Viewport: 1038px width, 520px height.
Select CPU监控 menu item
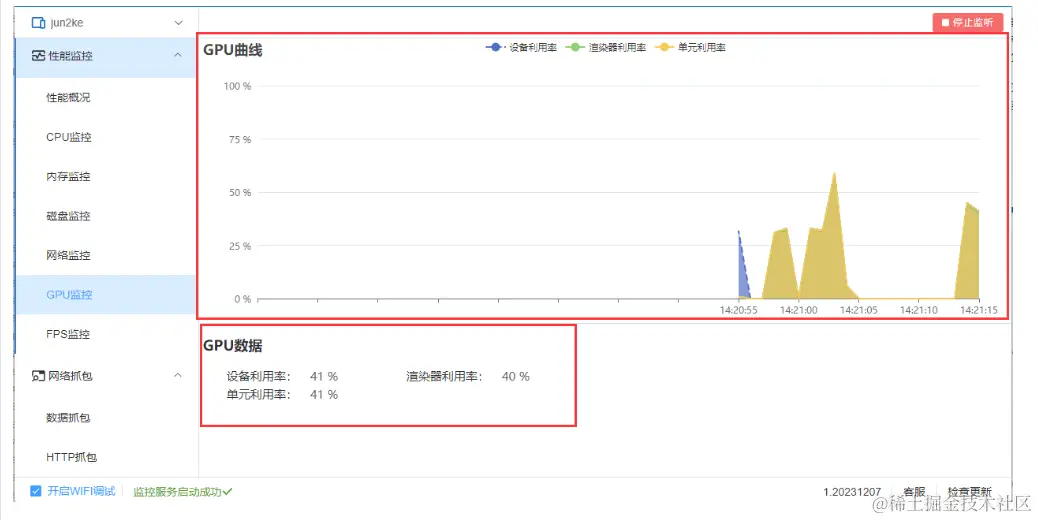click(69, 138)
